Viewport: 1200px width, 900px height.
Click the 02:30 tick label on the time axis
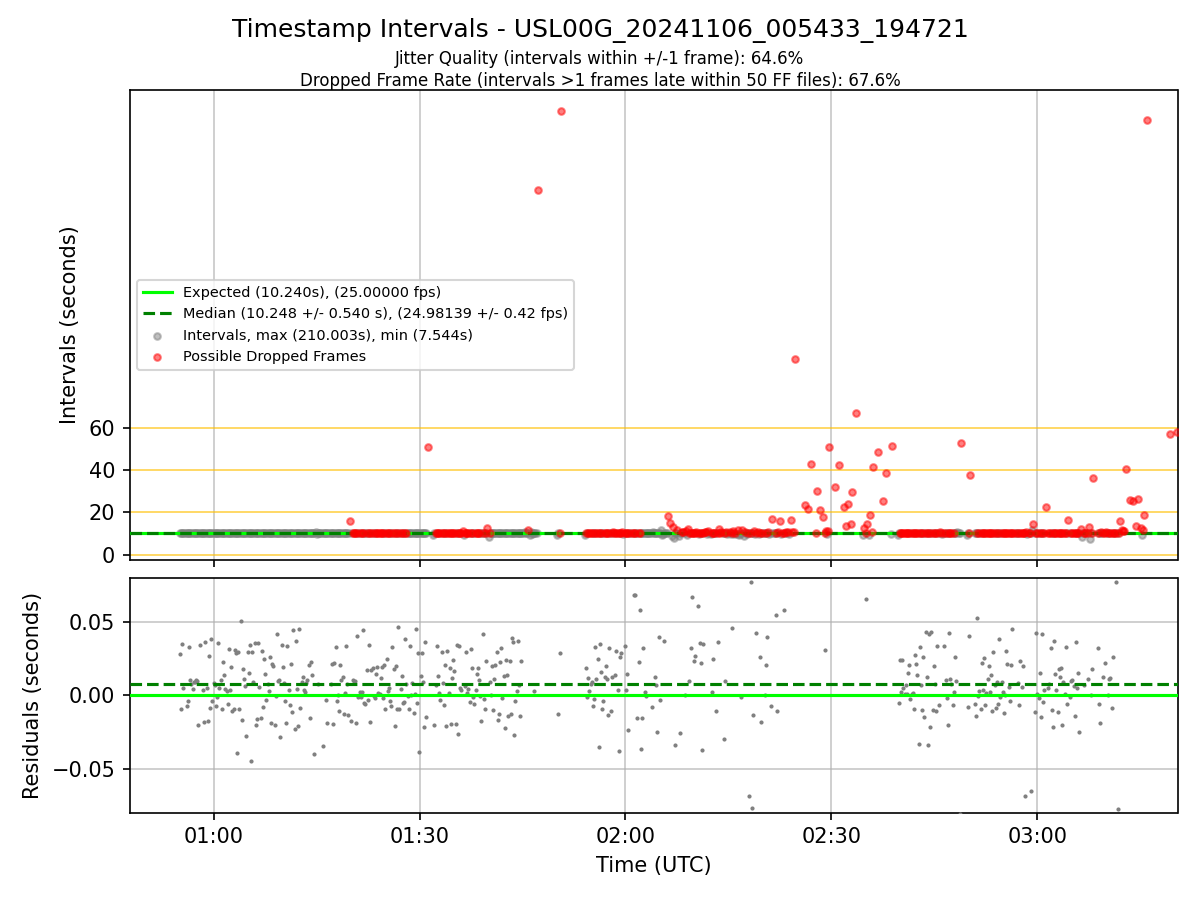click(x=830, y=834)
